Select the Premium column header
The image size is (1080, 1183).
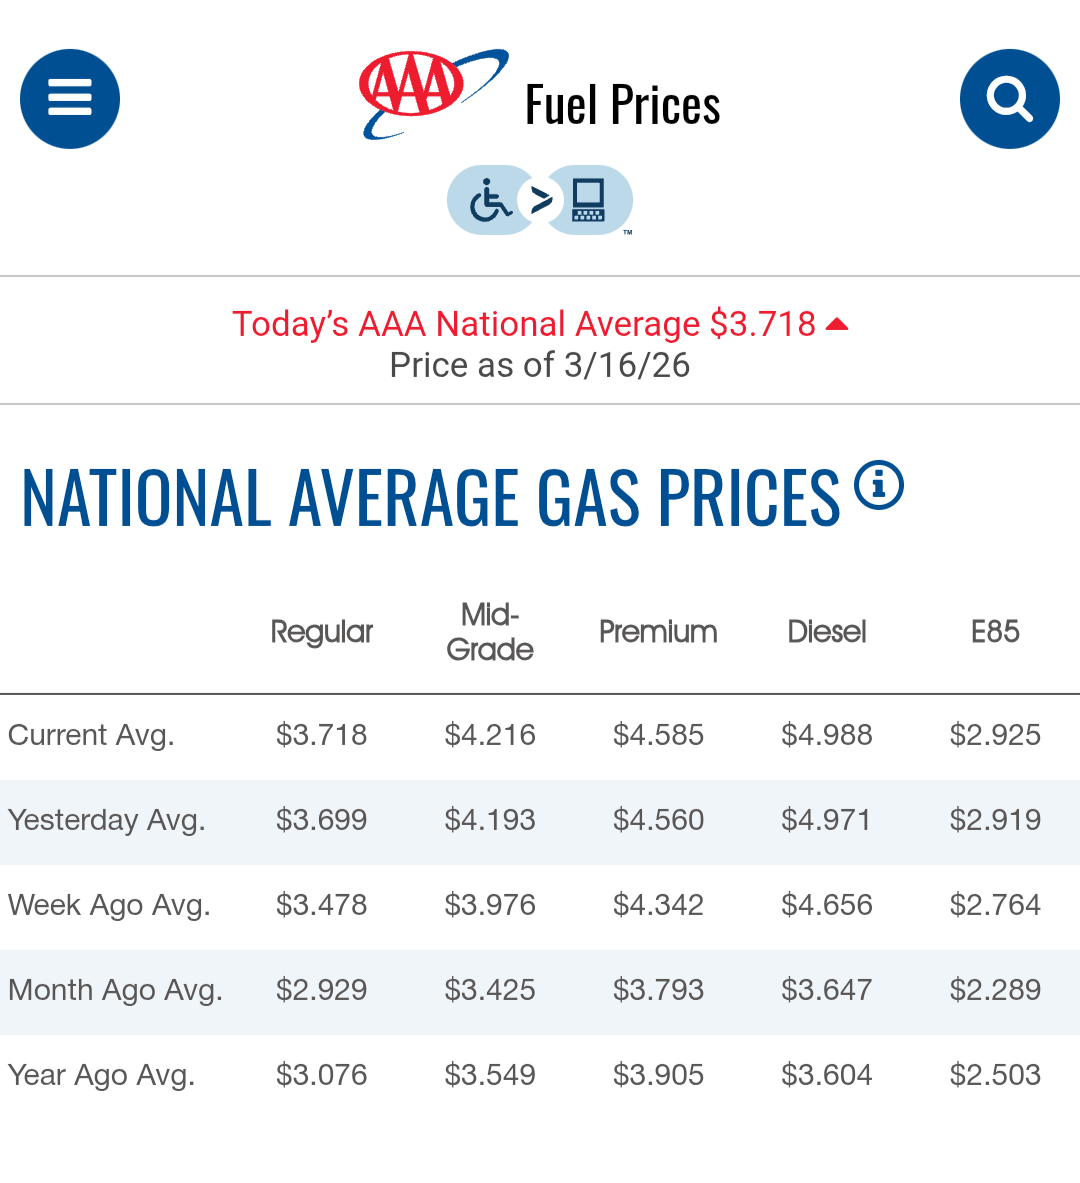(x=658, y=631)
